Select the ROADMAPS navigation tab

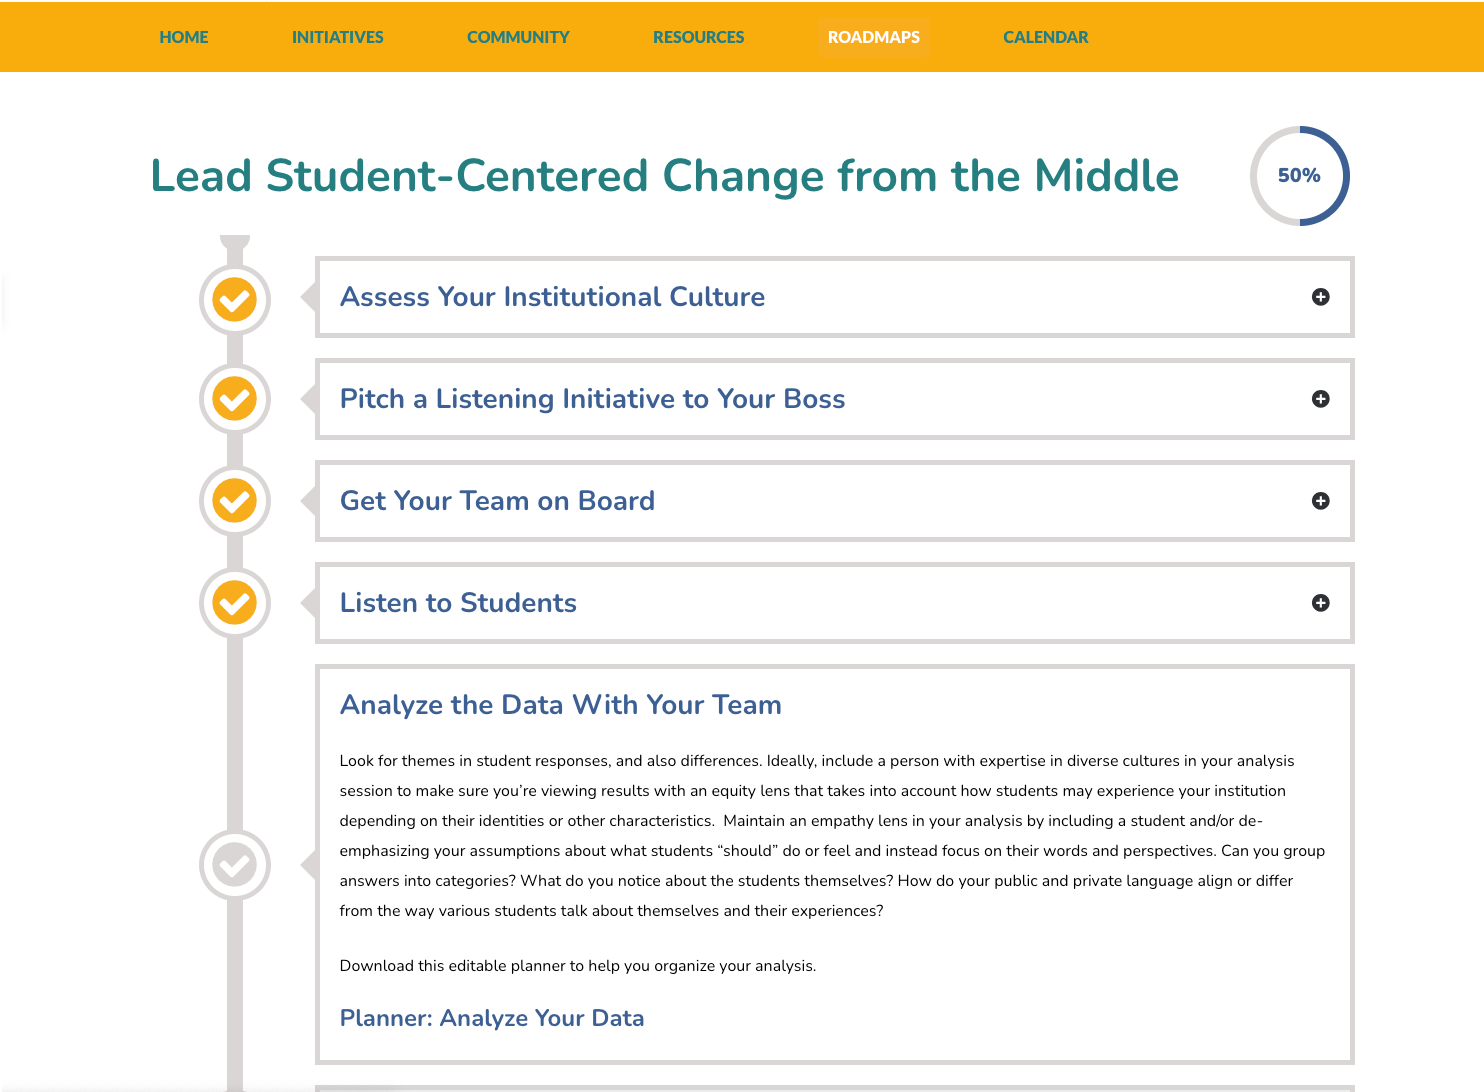click(873, 37)
